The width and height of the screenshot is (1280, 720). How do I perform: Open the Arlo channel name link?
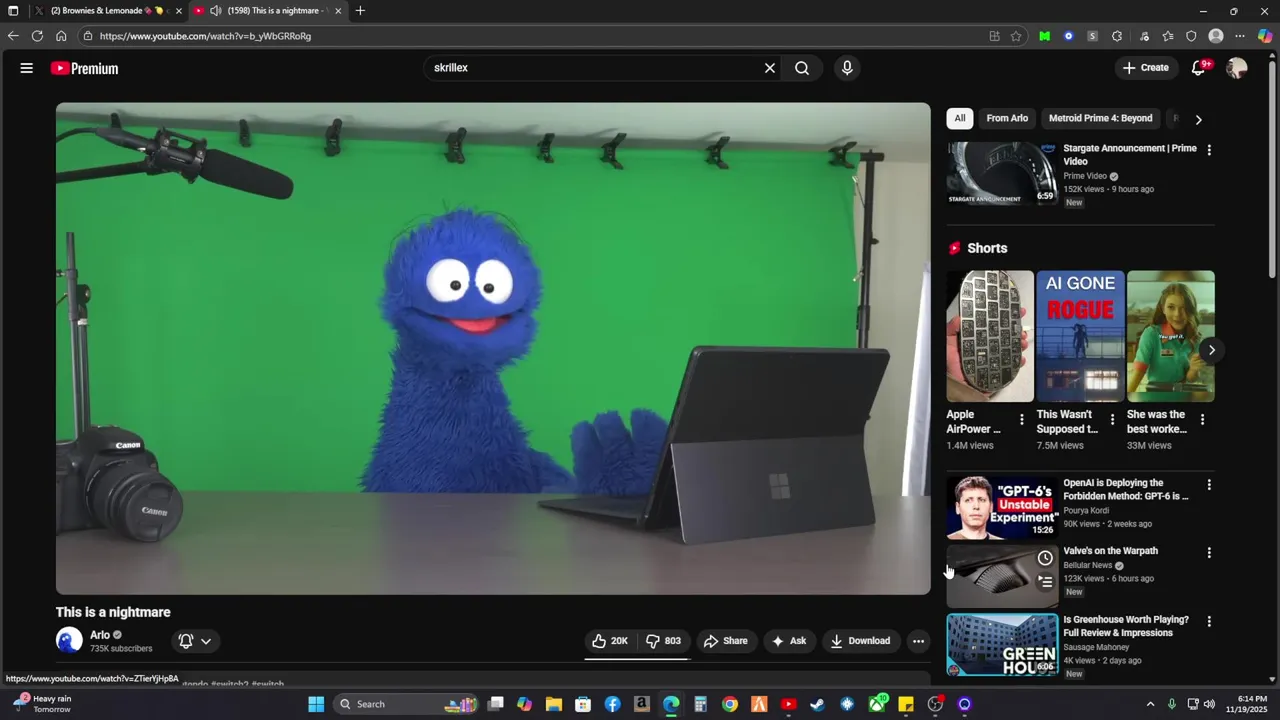100,635
